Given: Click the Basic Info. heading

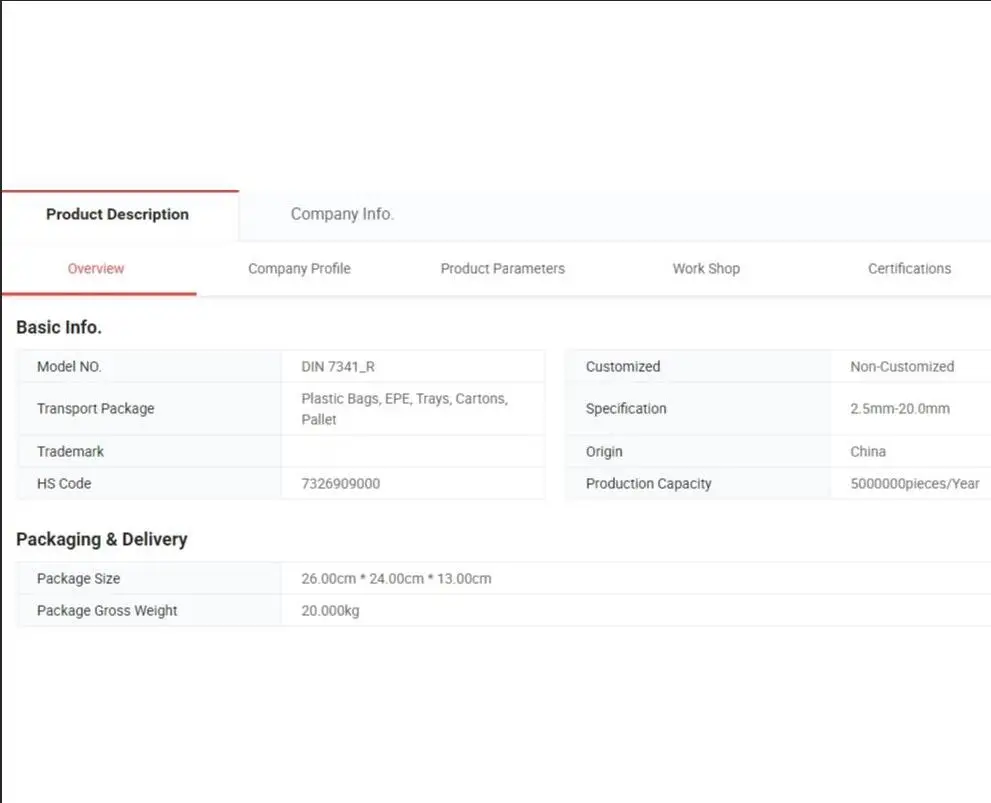Looking at the screenshot, I should click(59, 327).
